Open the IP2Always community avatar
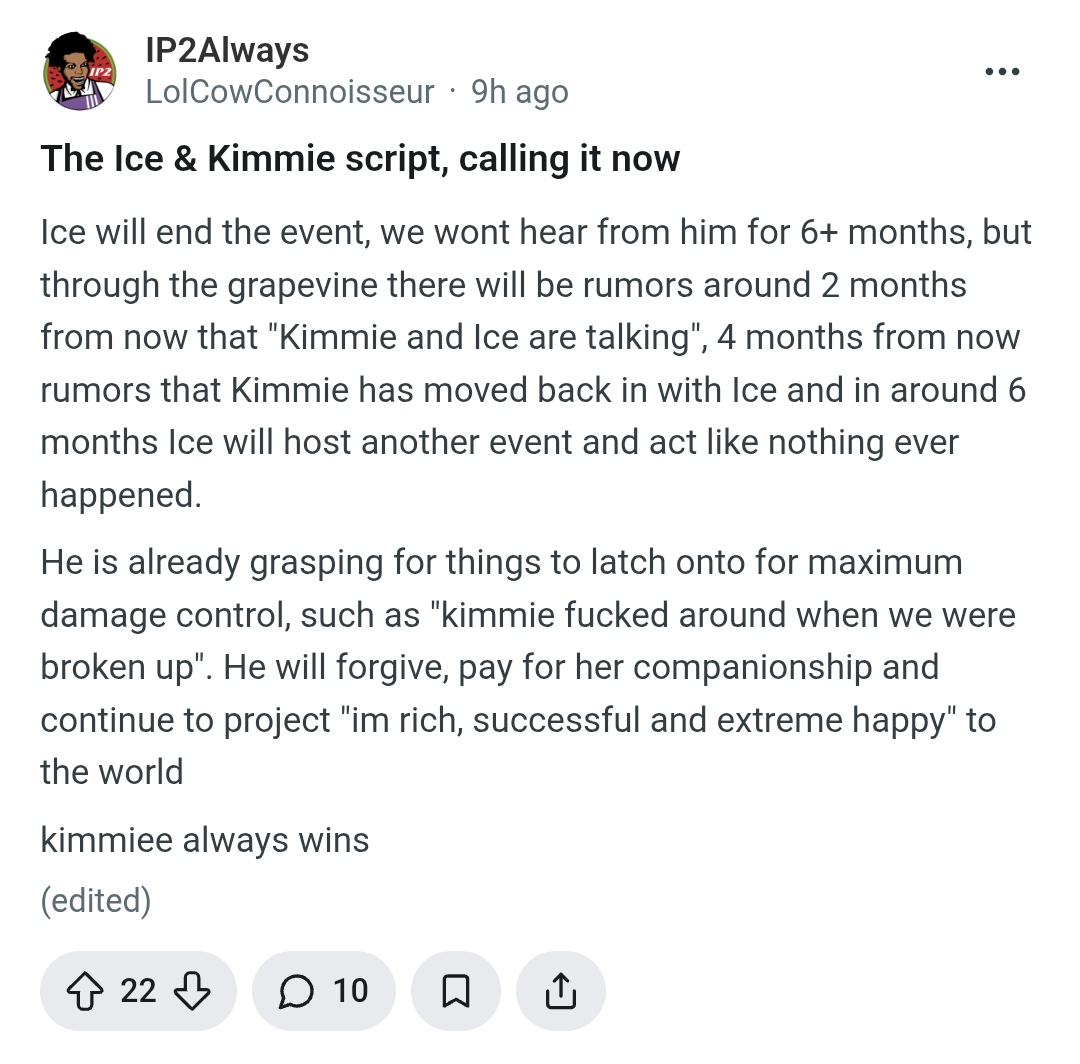Screen dimensions: 1080x1064 (x=79, y=71)
